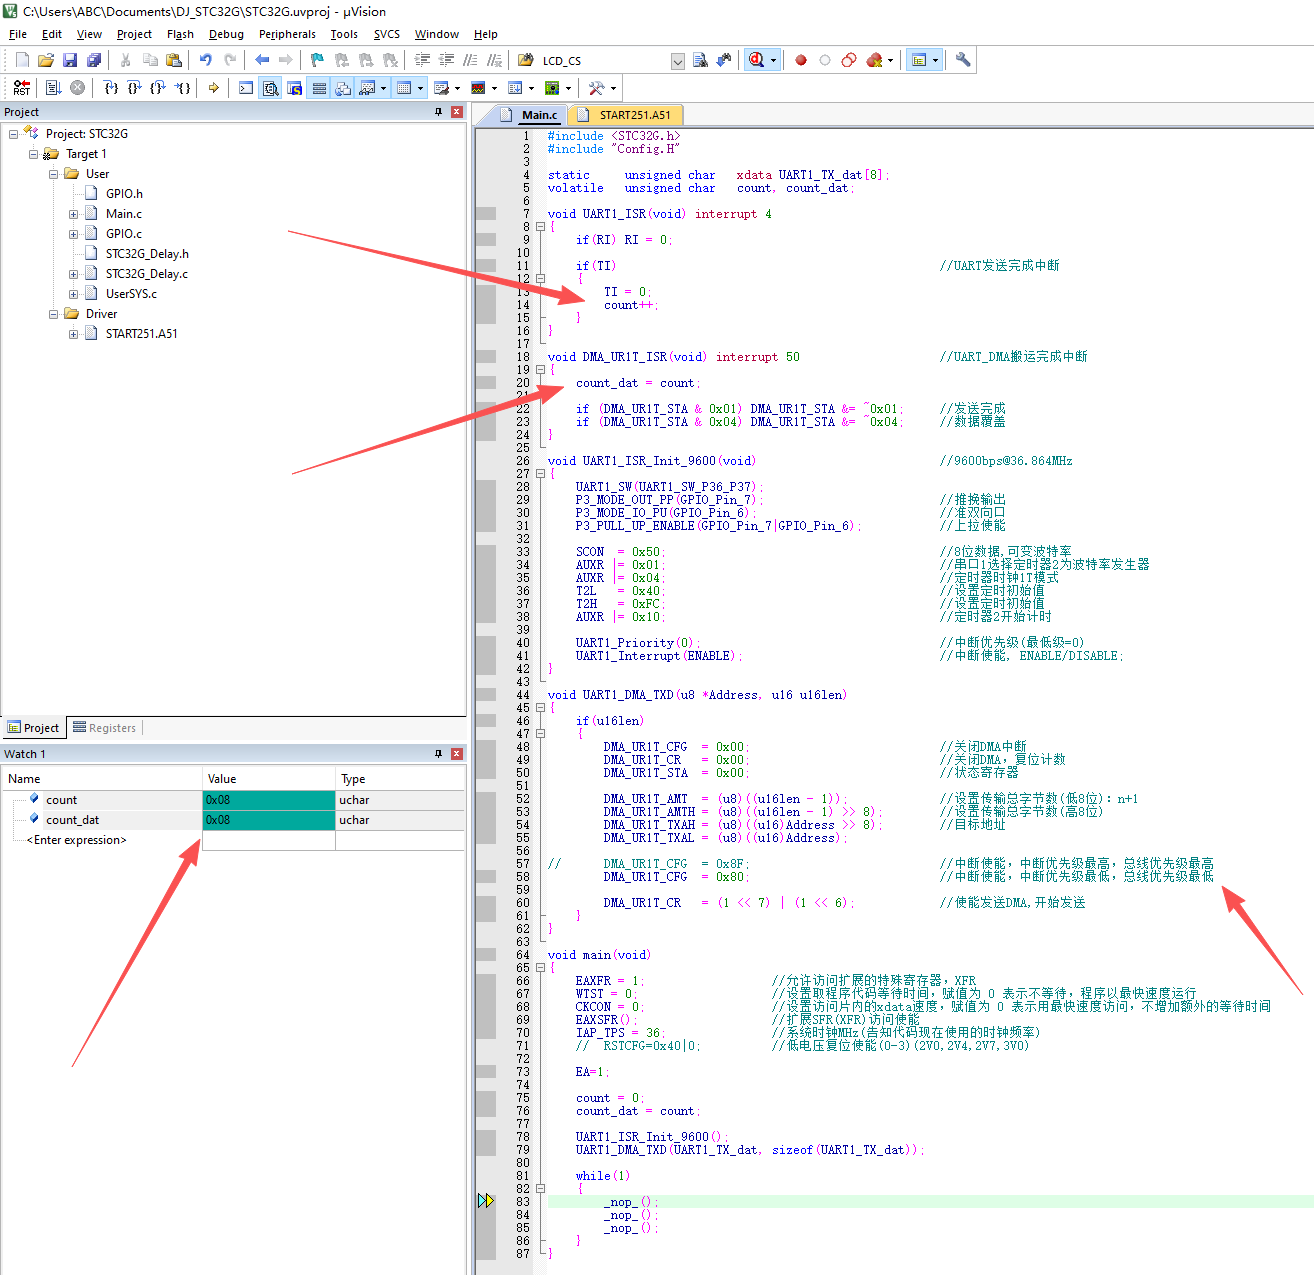Open the Configuration wrench icon
Screen dimensions: 1314x1275
tap(963, 60)
